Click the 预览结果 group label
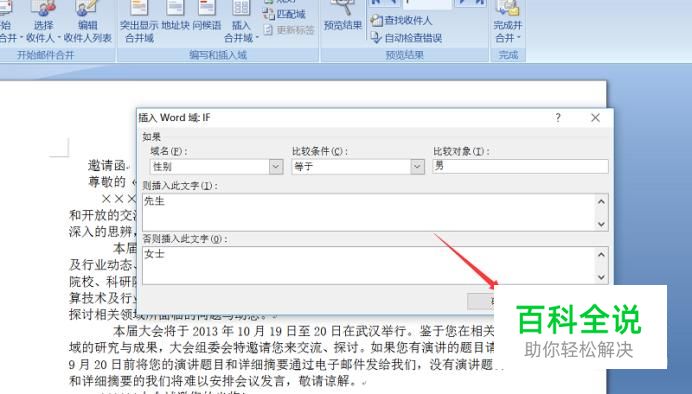The height and width of the screenshot is (394, 692). (405, 55)
